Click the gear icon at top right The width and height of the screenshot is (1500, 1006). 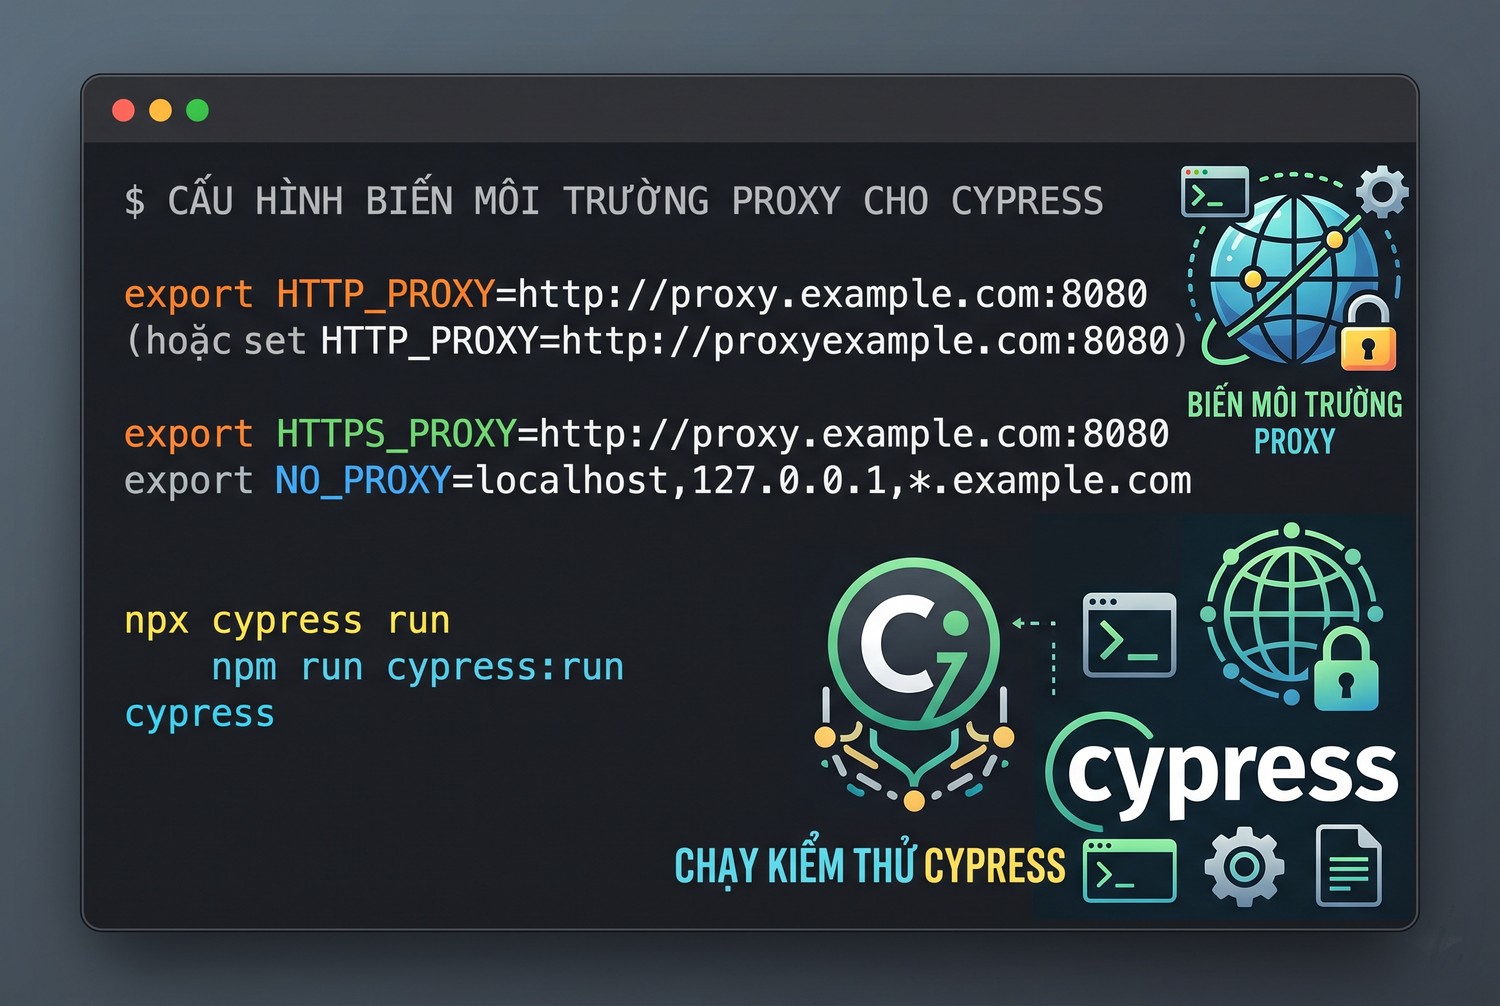click(1383, 191)
